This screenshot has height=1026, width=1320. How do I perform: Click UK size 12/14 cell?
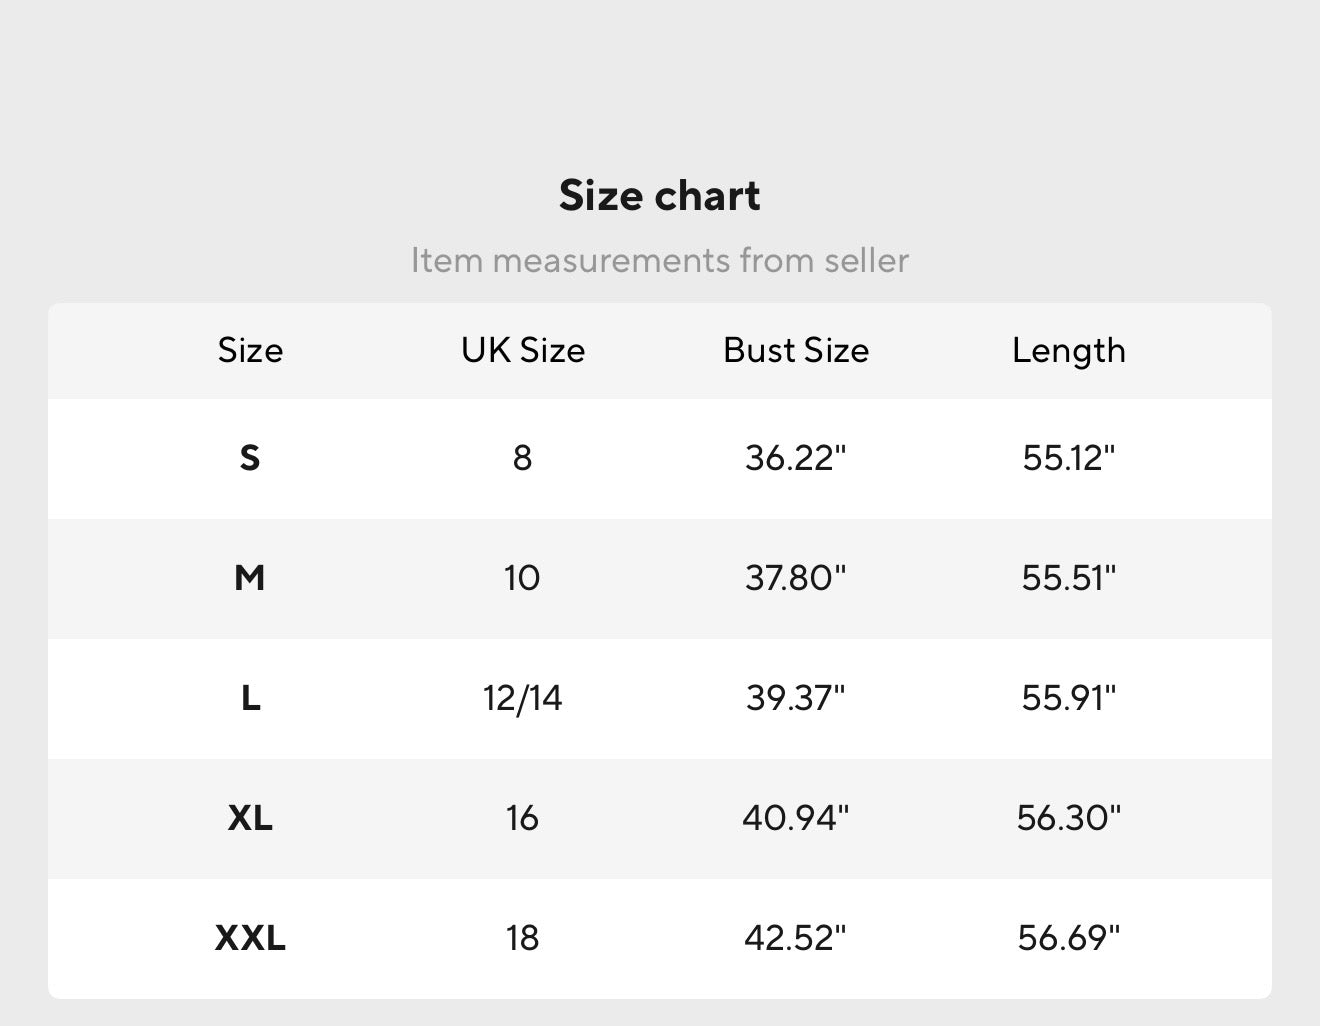522,698
